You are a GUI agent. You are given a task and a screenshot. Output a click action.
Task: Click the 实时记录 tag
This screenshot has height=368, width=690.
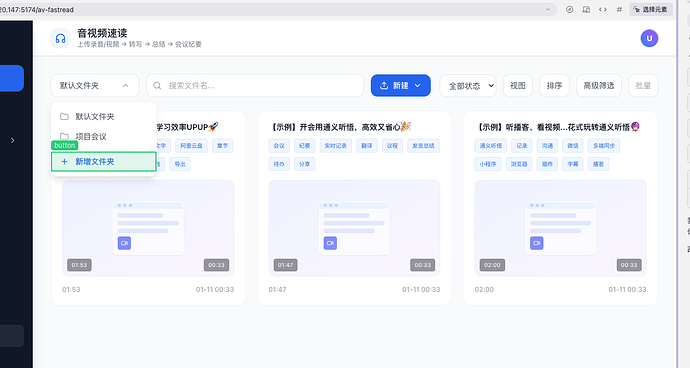click(336, 146)
